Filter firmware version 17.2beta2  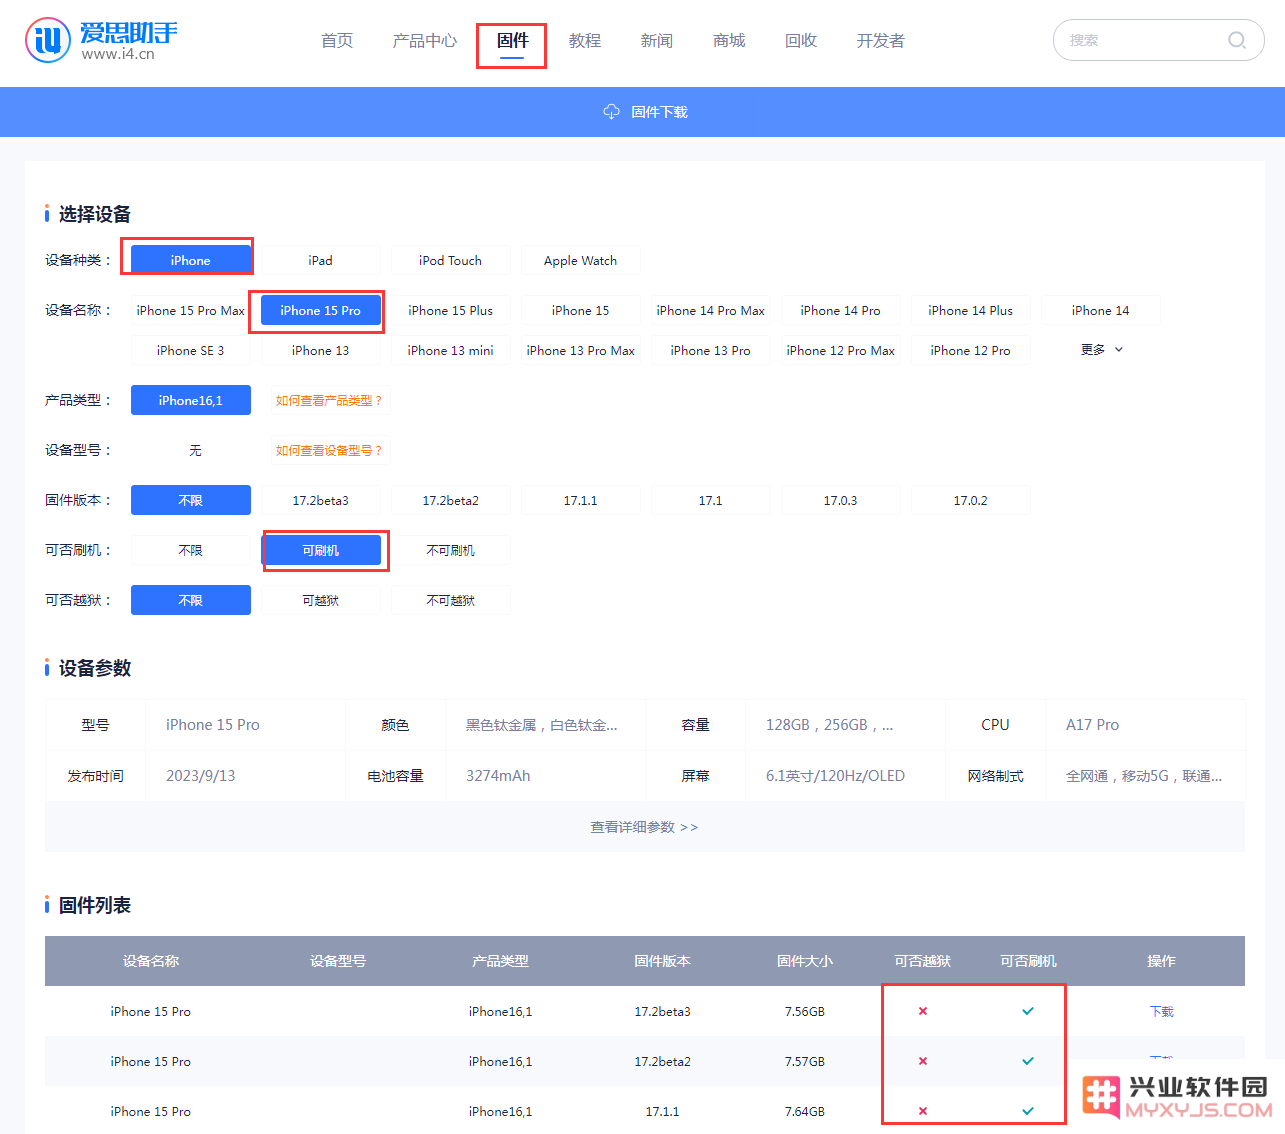[451, 500]
